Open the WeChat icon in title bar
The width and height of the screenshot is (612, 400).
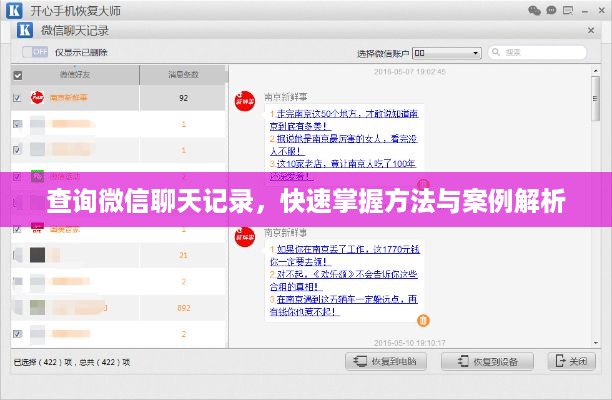pos(534,10)
